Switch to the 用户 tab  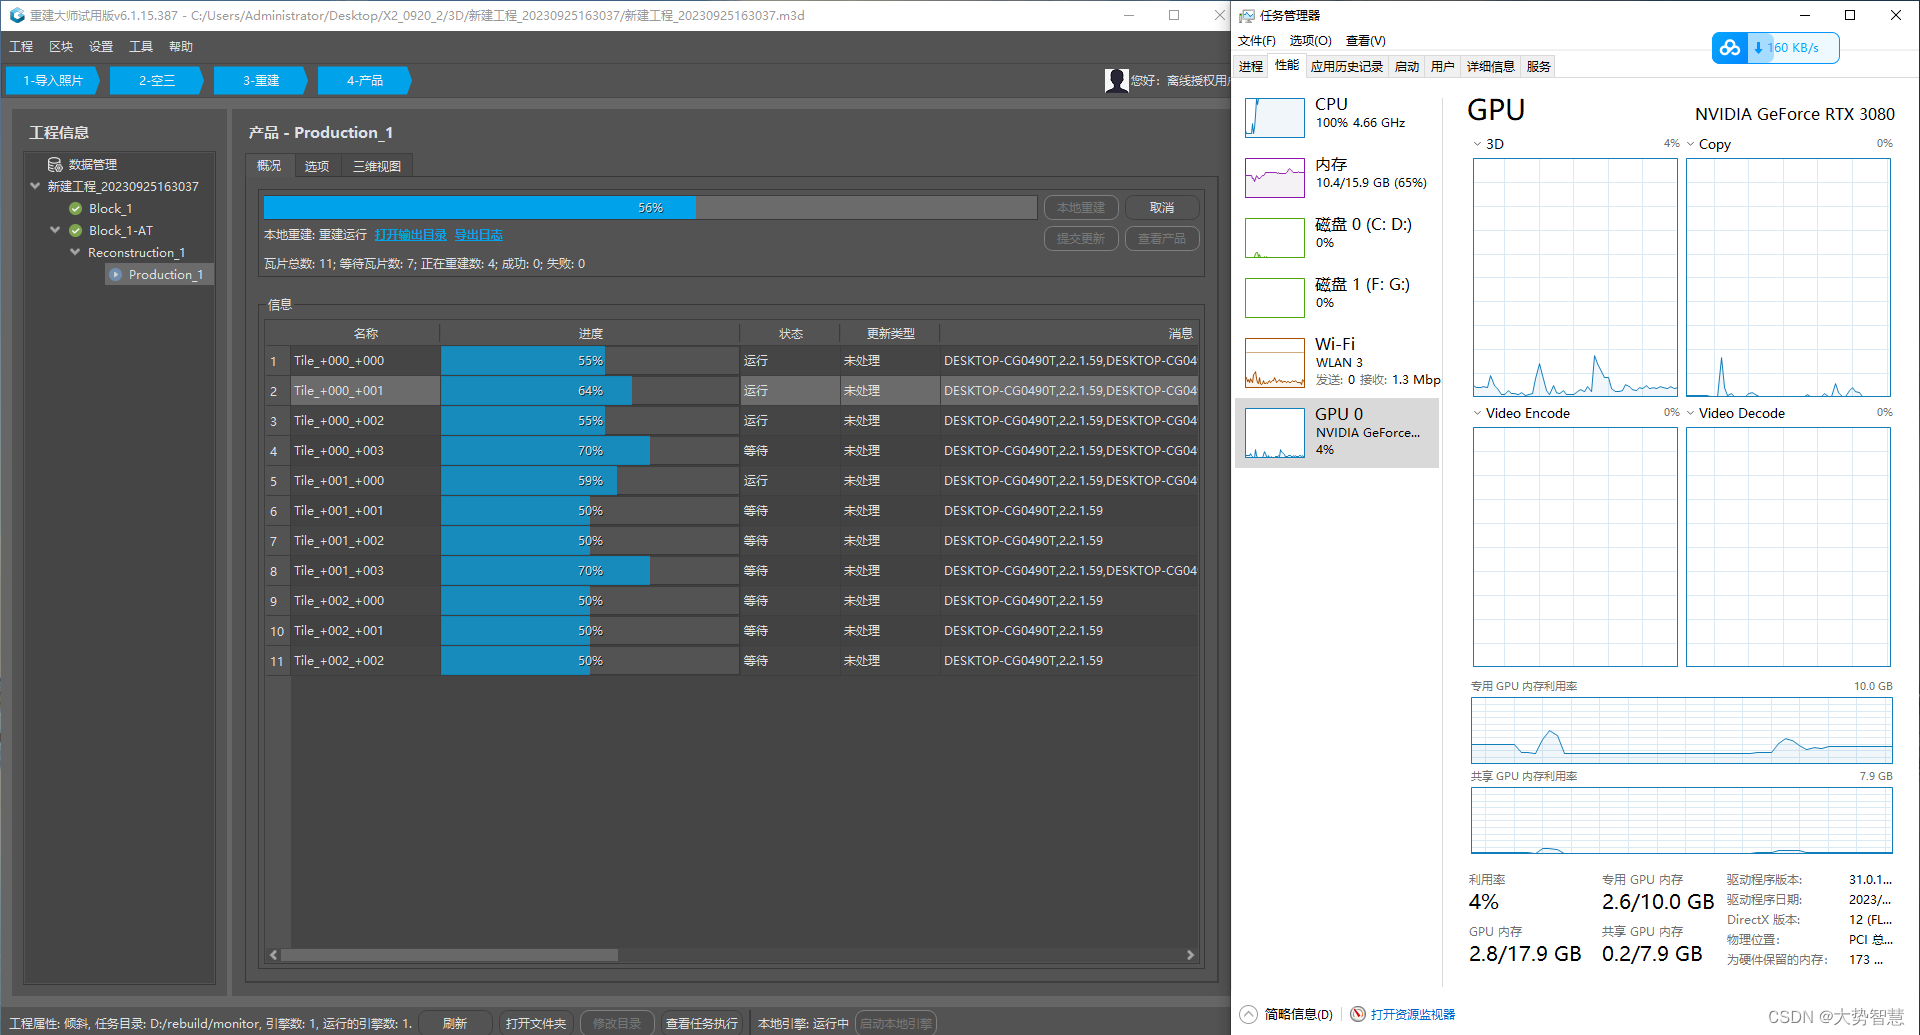coord(1443,67)
